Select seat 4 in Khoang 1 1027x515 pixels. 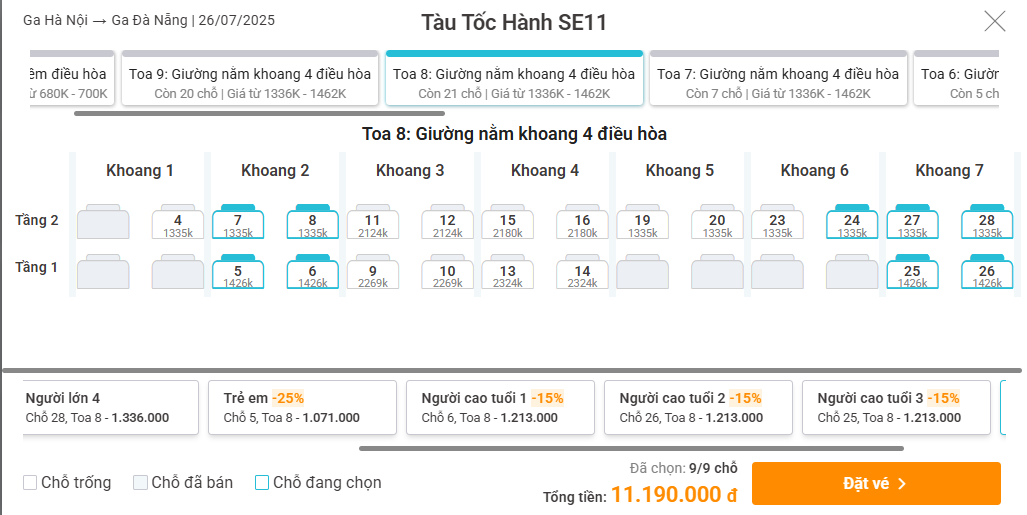(177, 222)
